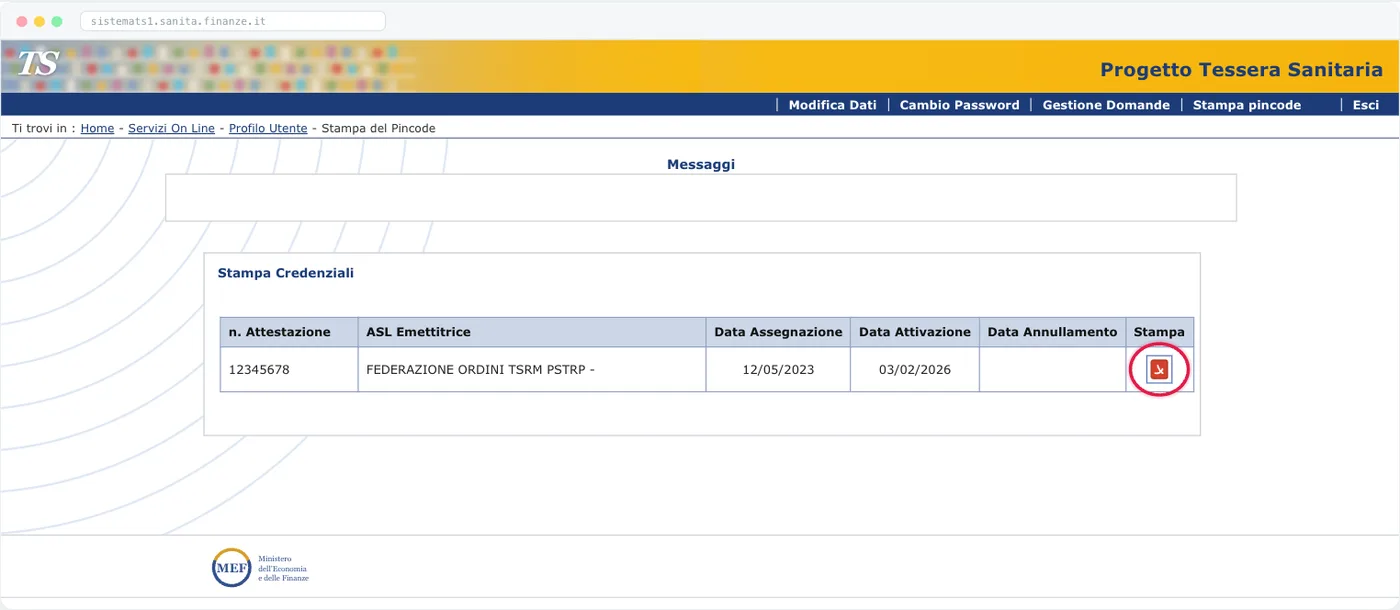The image size is (1400, 610).
Task: Click Stampa del Pincode breadcrumb text
Action: click(378, 129)
